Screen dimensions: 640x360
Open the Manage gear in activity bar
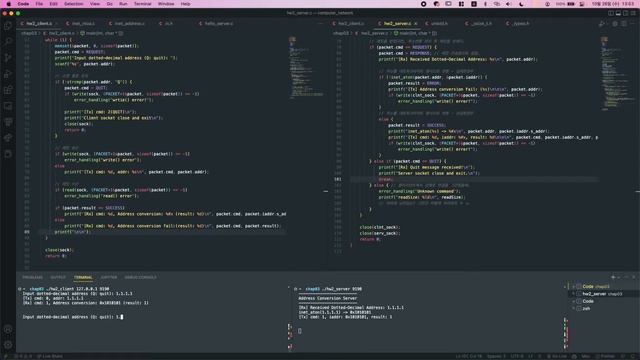[x=8, y=345]
